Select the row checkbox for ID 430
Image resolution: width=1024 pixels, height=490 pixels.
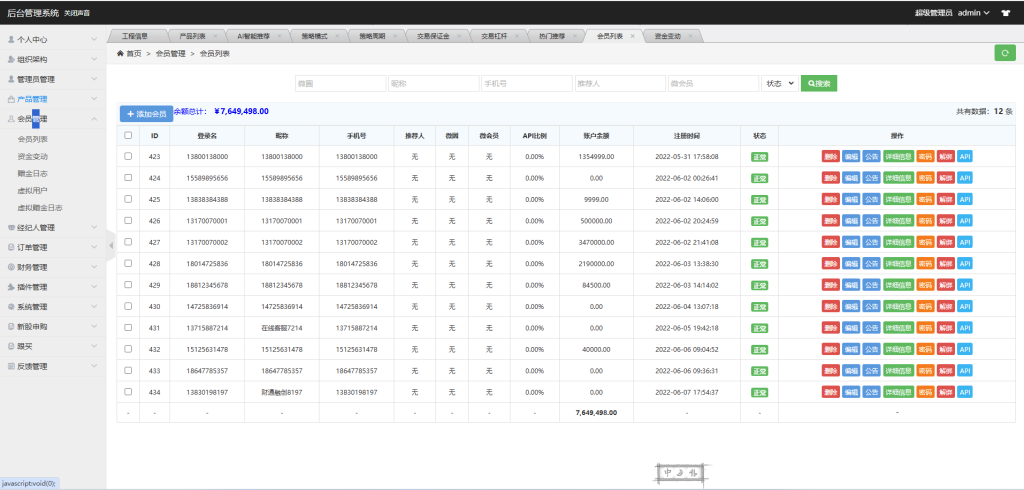pyautogui.click(x=127, y=306)
